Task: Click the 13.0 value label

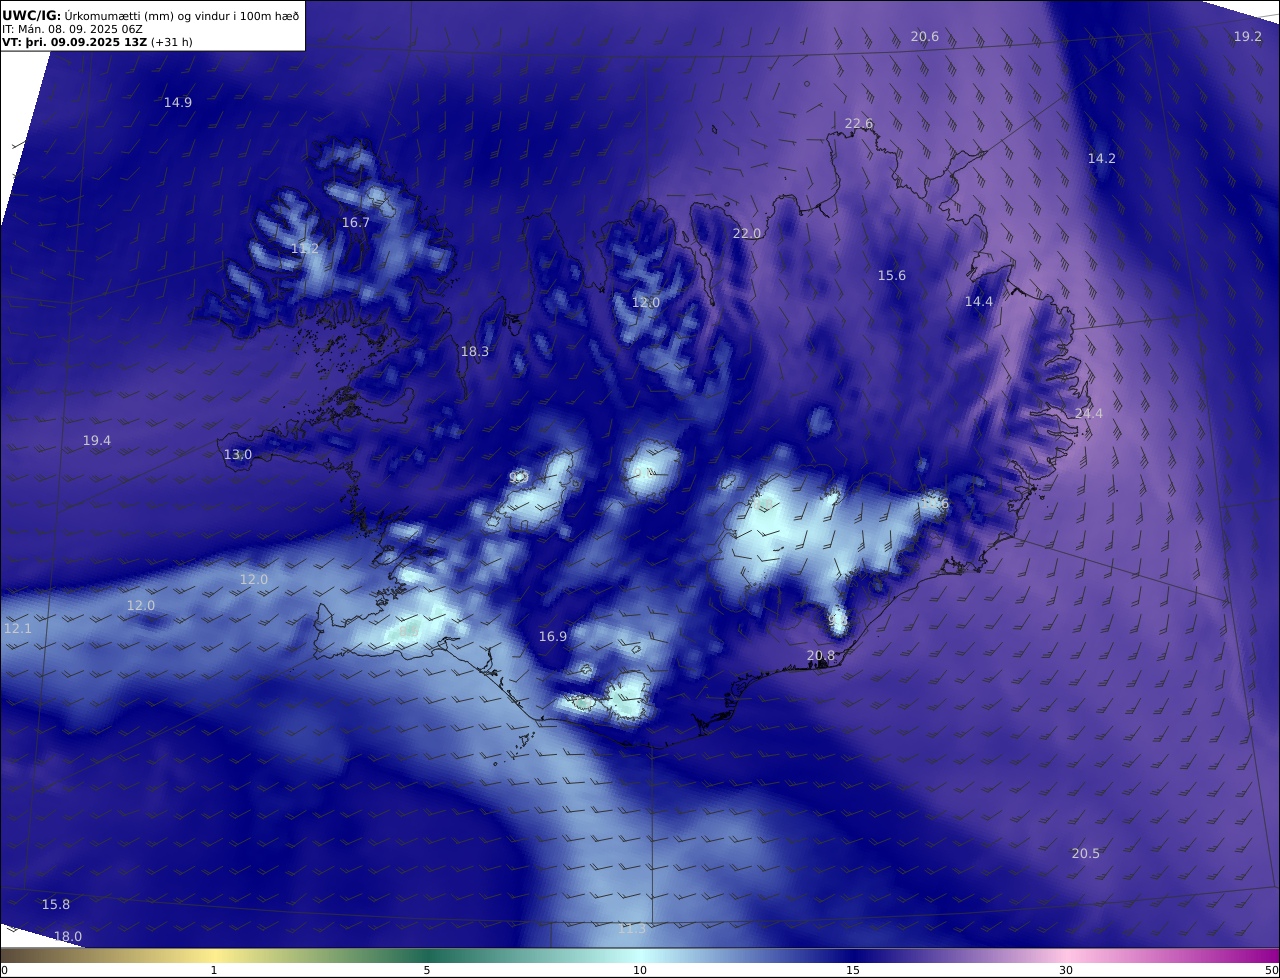Action: [x=238, y=454]
